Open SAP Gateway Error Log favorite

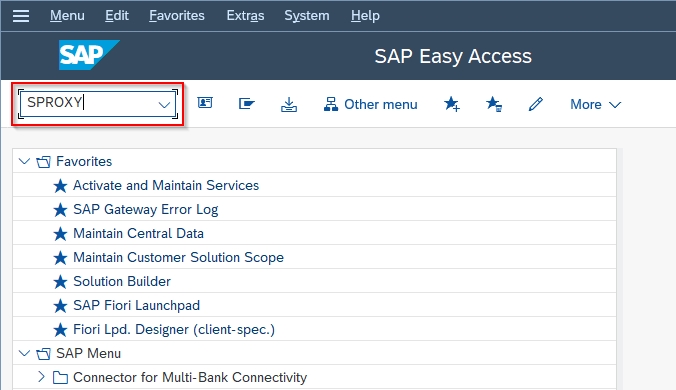click(x=145, y=209)
